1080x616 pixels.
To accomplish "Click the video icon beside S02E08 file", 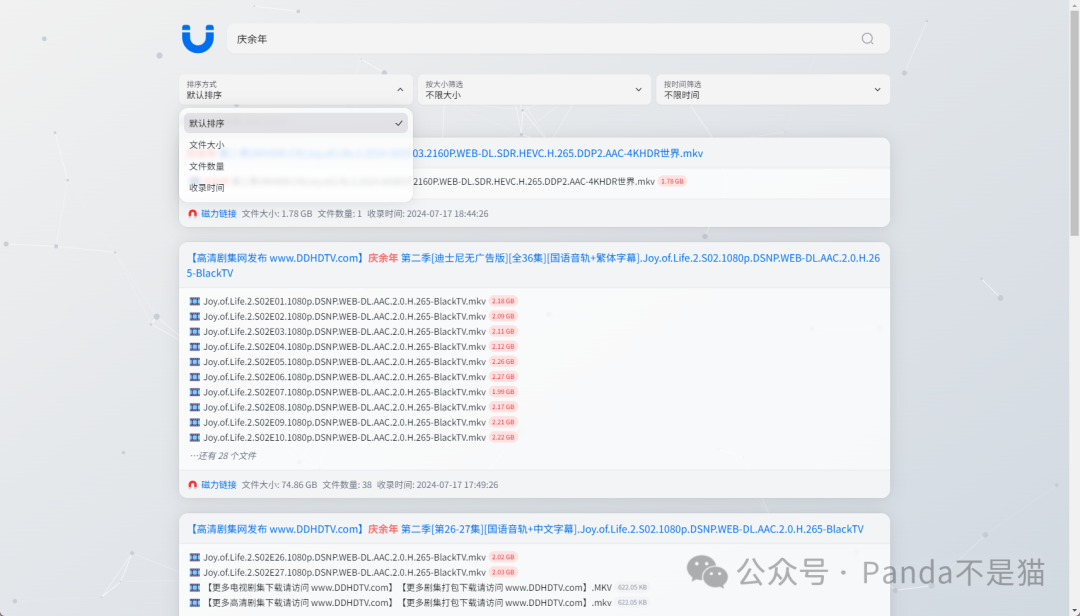I will pos(195,407).
